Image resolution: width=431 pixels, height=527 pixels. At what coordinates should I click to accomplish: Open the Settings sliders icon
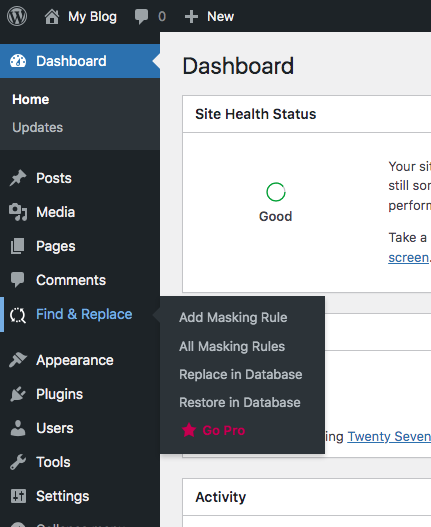[18, 496]
